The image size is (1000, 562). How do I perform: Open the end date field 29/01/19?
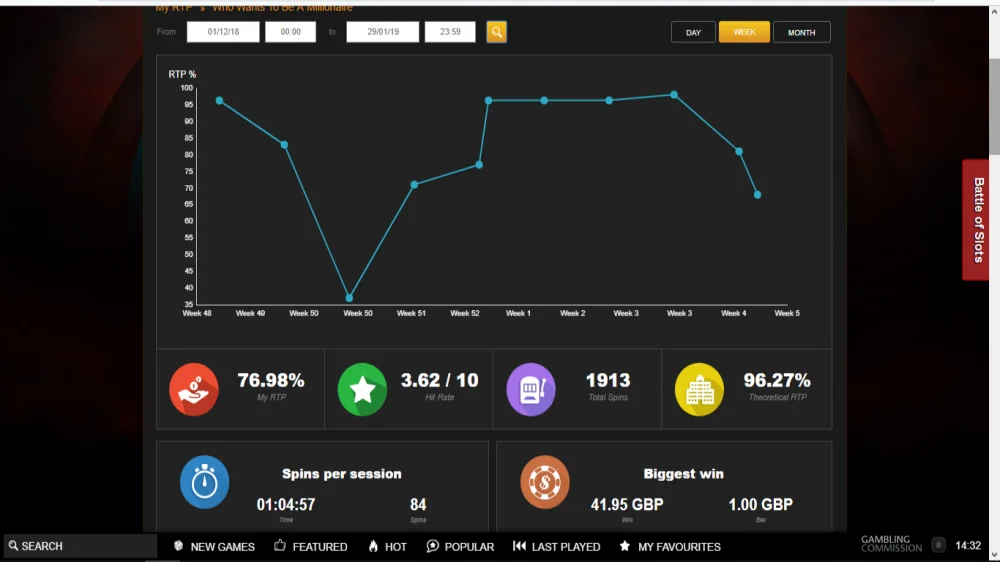point(383,32)
